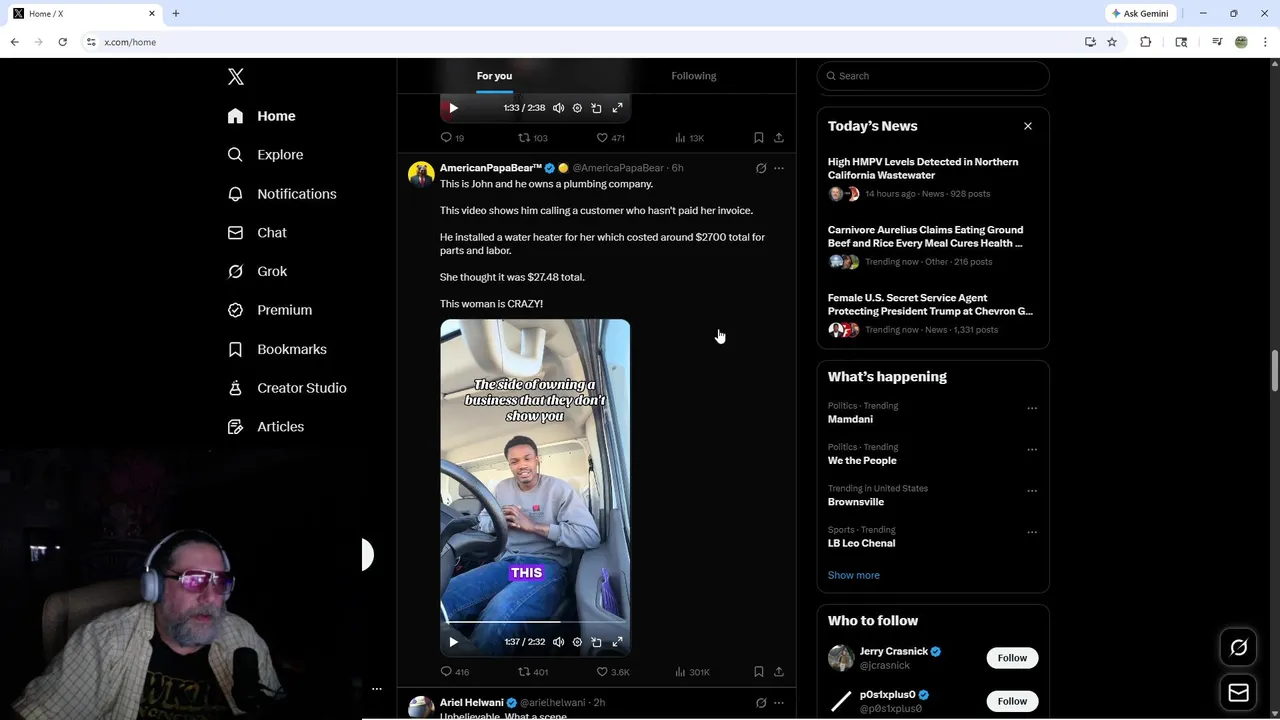Play the AmericanPapaBear video
Image resolution: width=1280 pixels, height=720 pixels.
tap(453, 642)
